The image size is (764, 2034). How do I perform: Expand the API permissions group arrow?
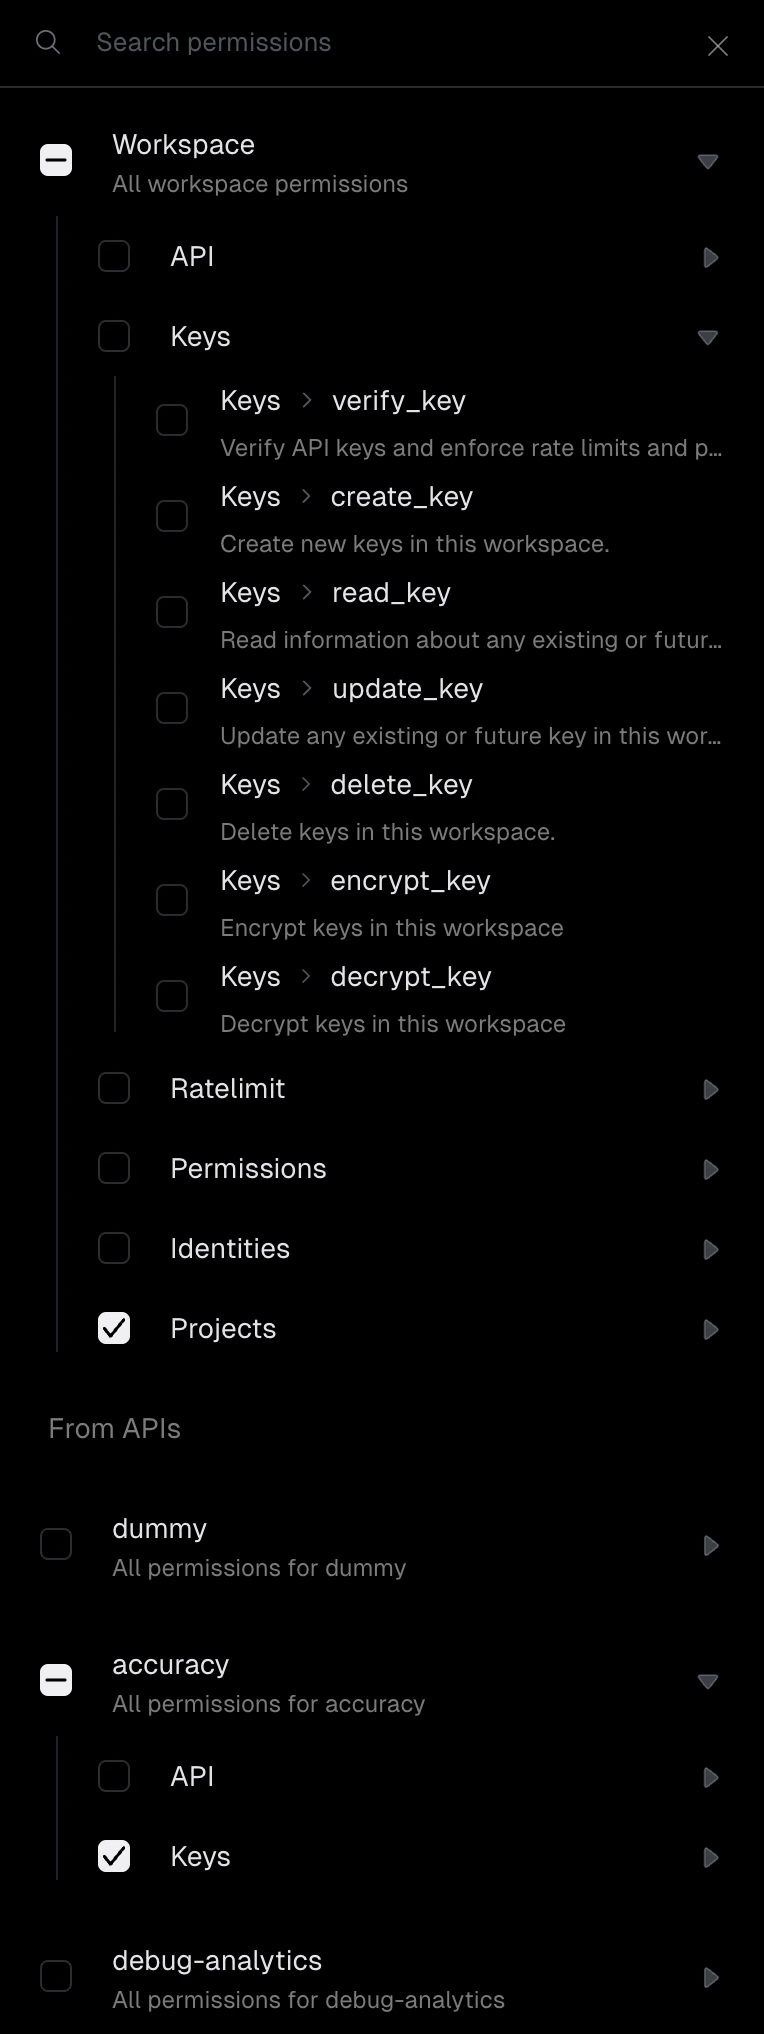pos(711,257)
